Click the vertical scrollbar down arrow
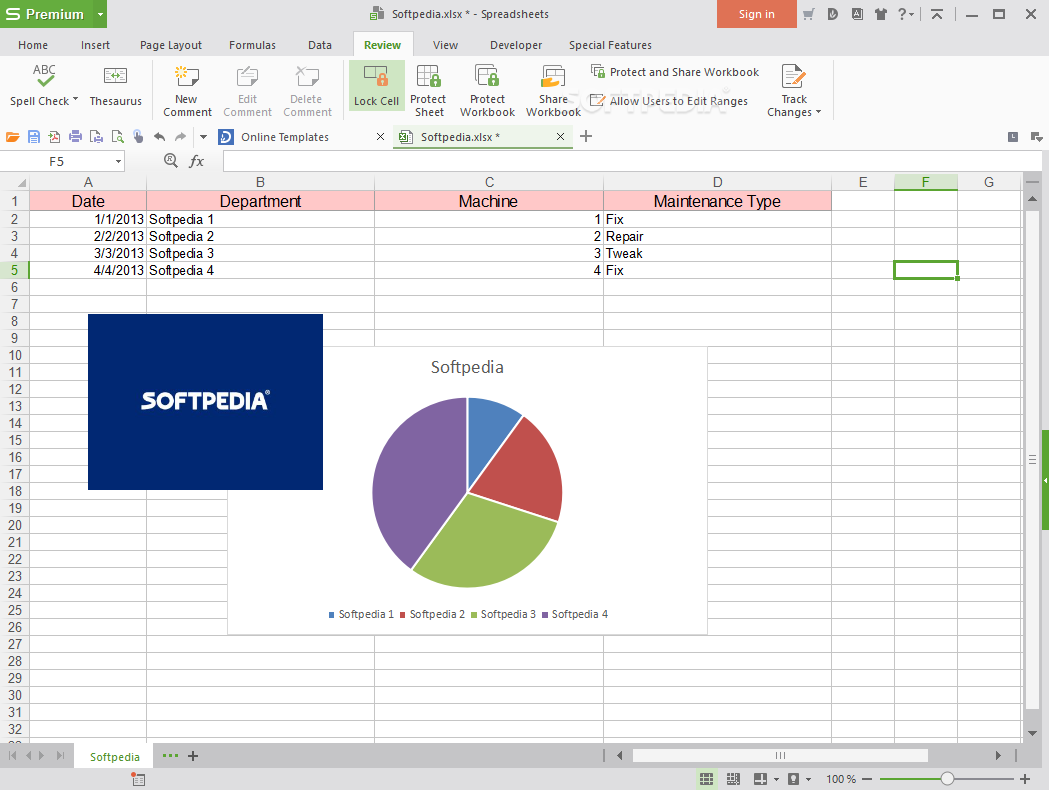The width and height of the screenshot is (1049, 790). [x=1032, y=734]
